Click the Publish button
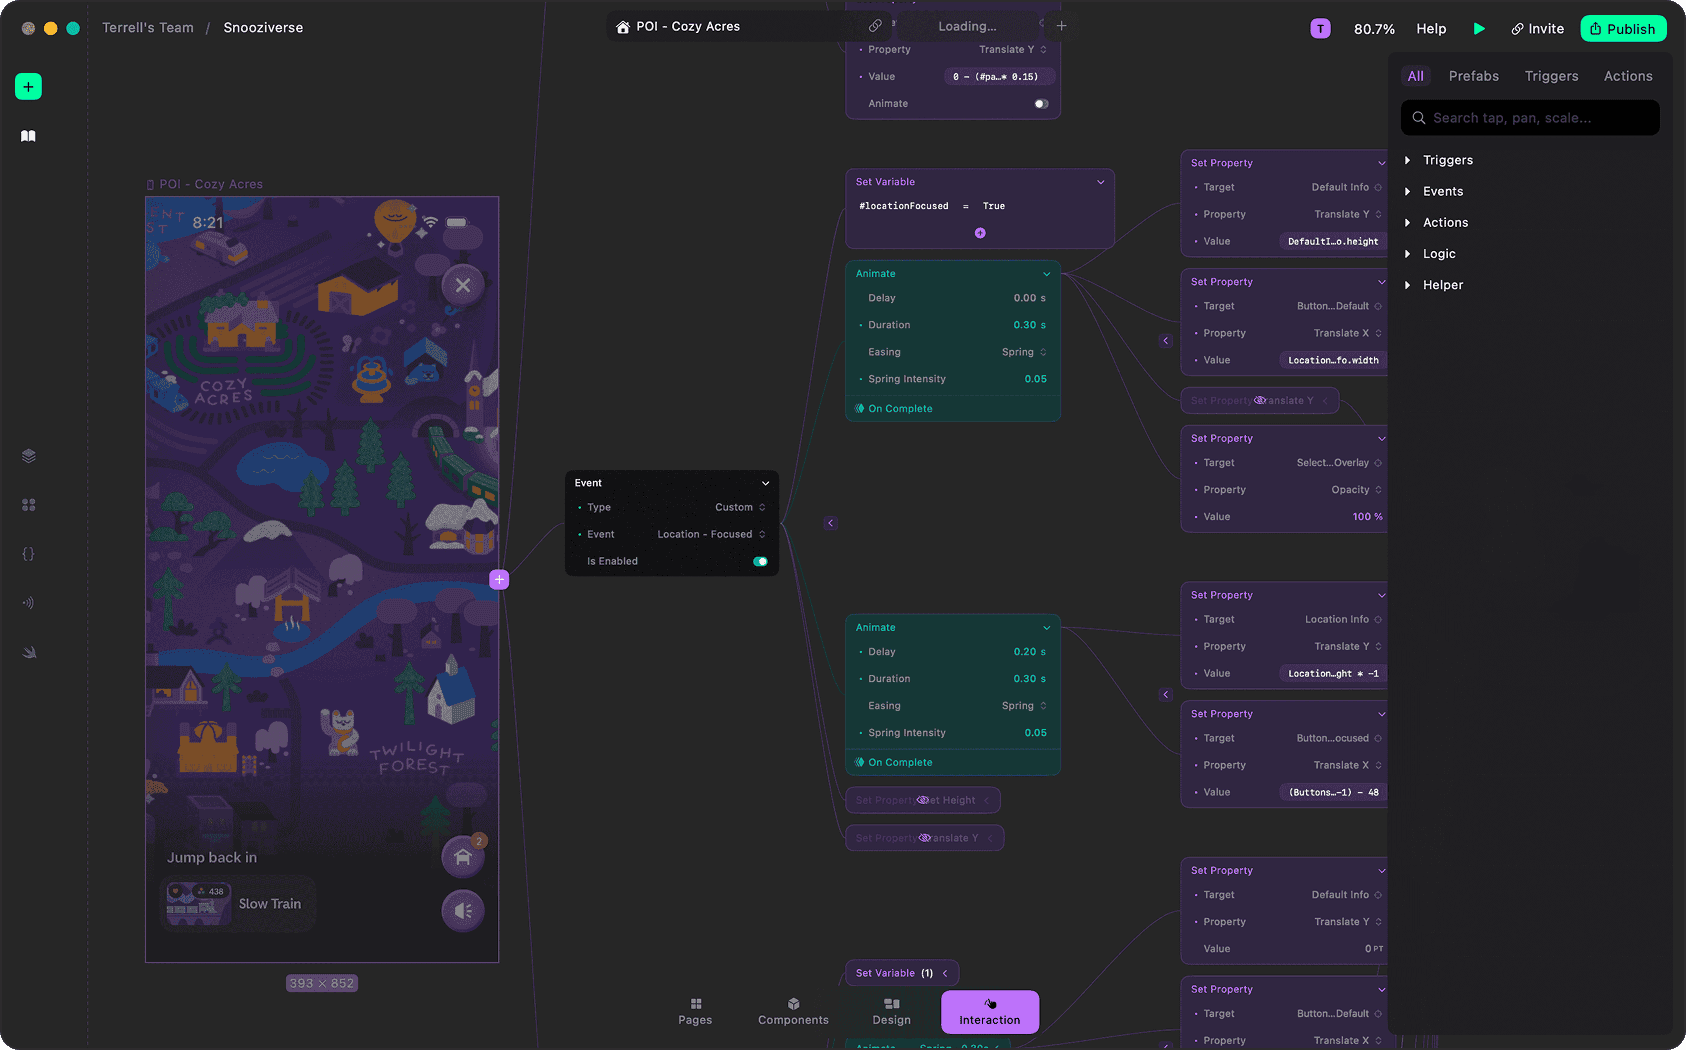This screenshot has height=1050, width=1686. pos(1623,29)
